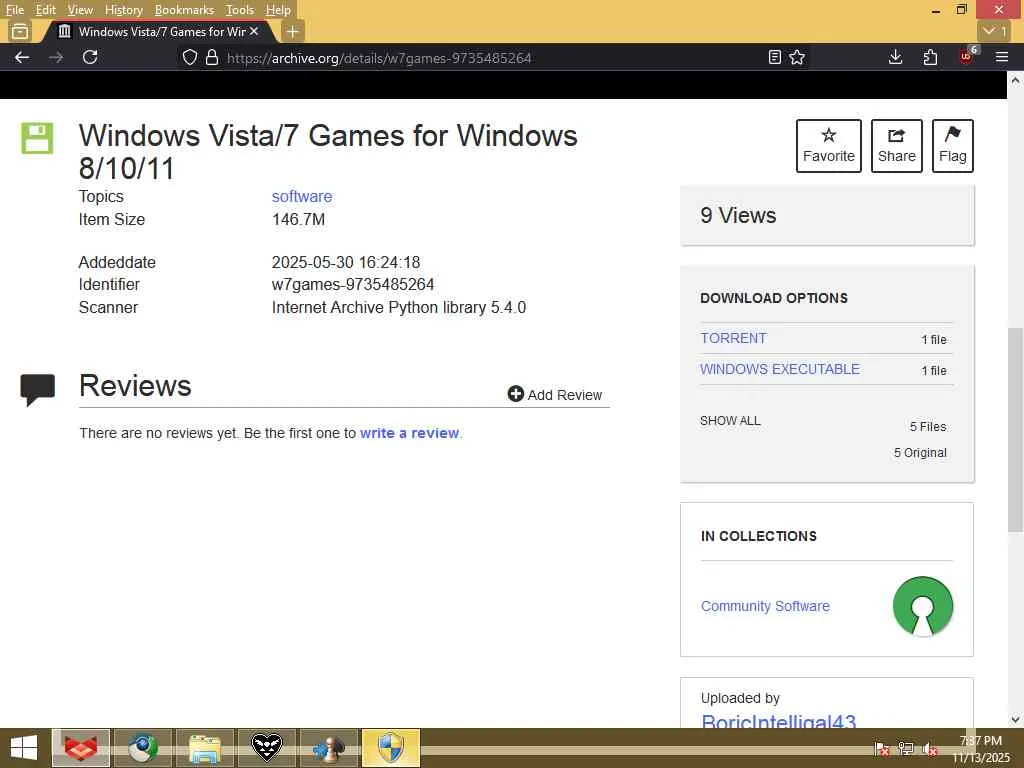Close the Windows Vista/7 Games tab

(x=254, y=31)
